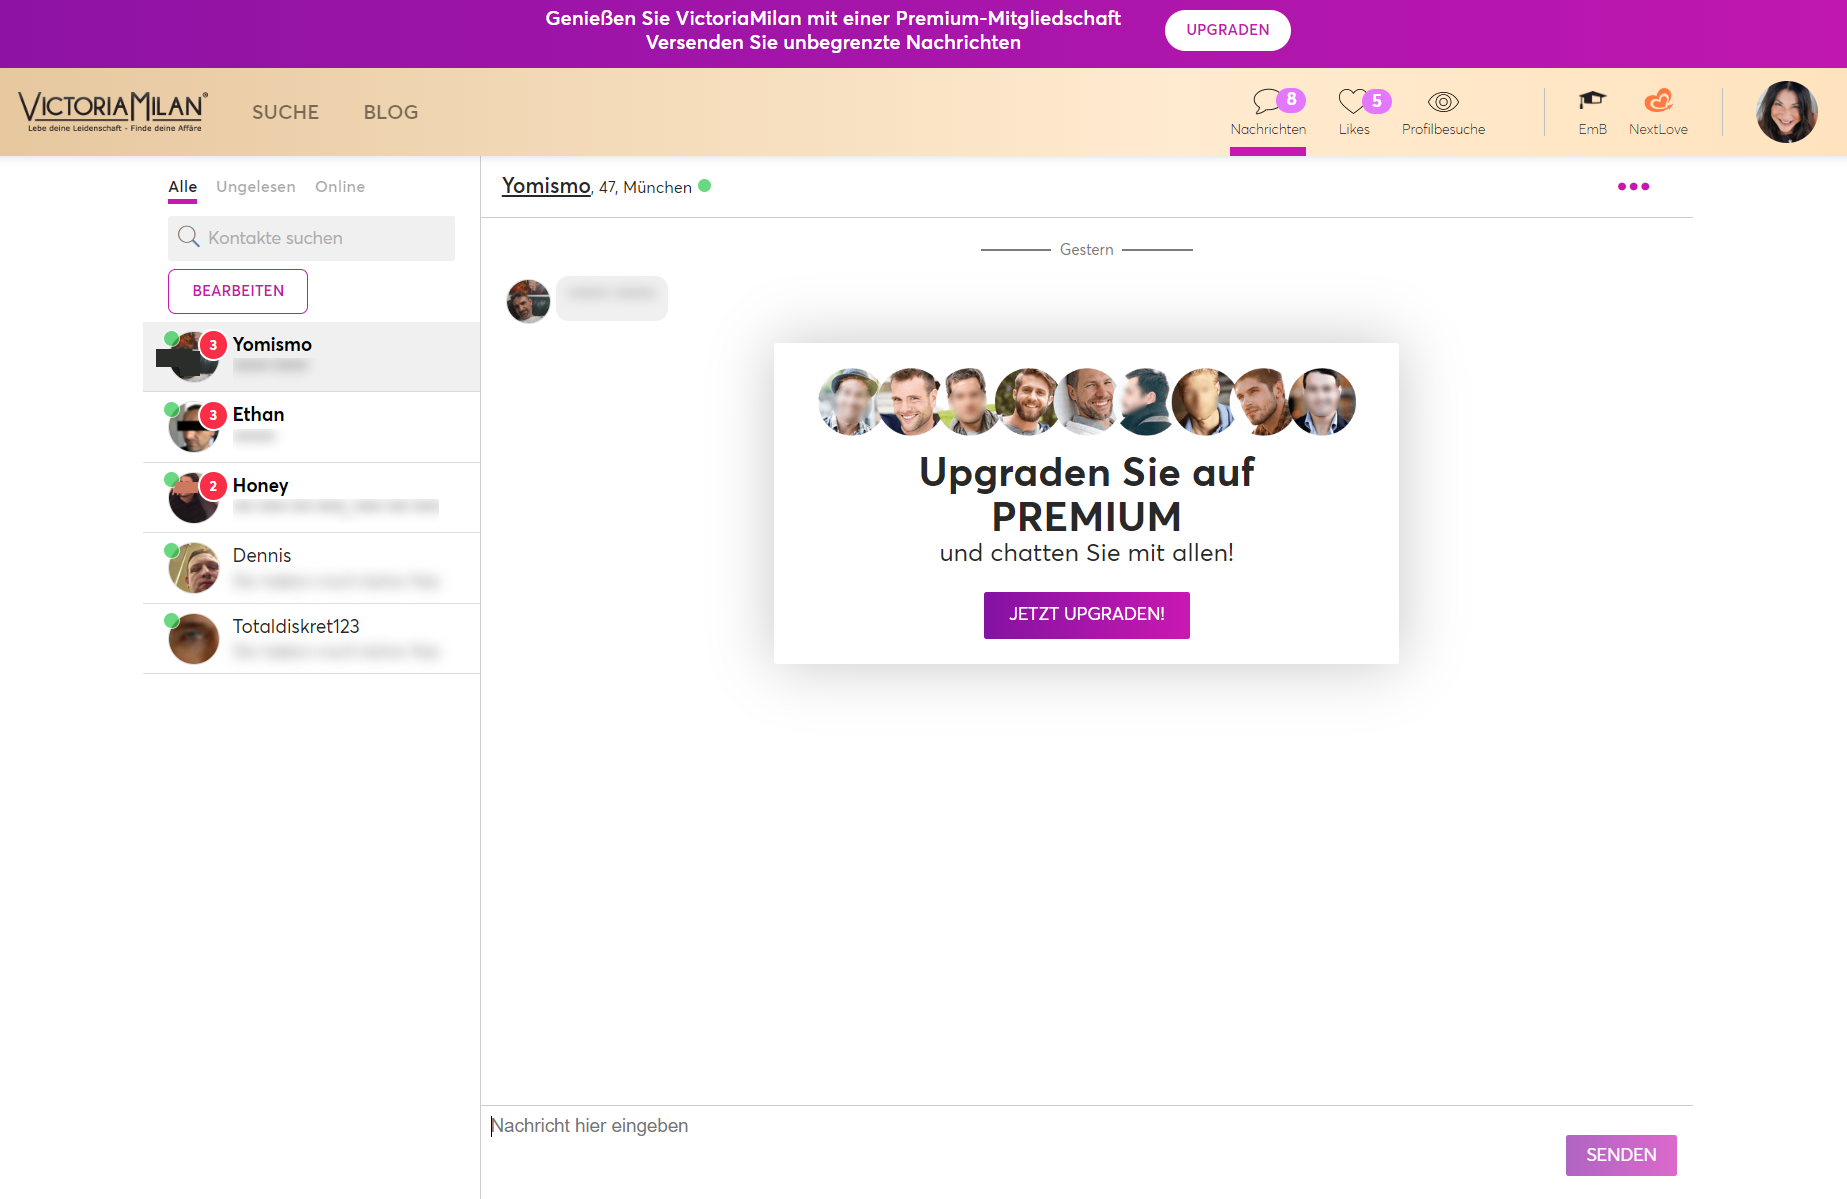1847x1199 pixels.
Task: Click Yomismo's avatar in contact list
Action: (x=193, y=357)
